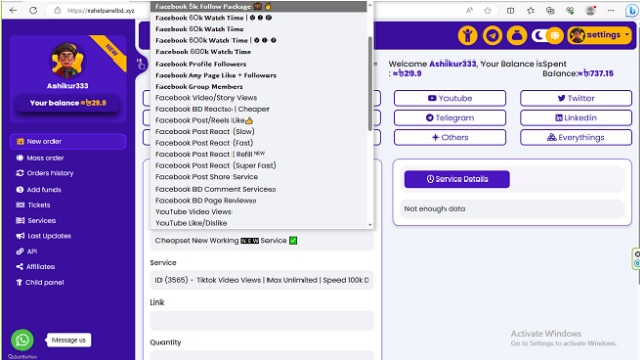640x360 pixels.
Task: Toggle the dark/light mode switch
Action: tap(547, 36)
